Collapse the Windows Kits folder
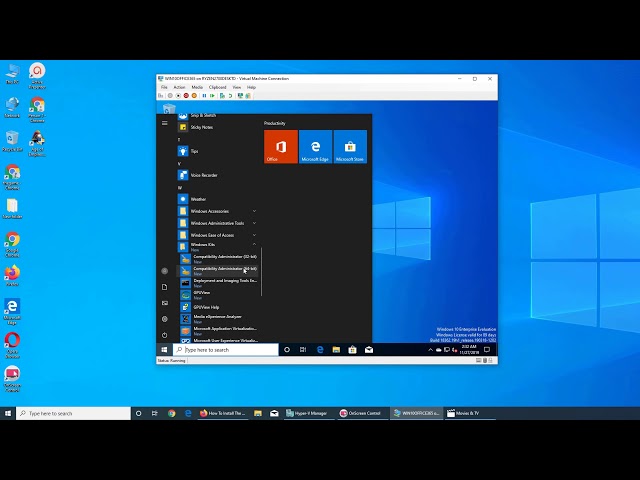 tap(217, 246)
